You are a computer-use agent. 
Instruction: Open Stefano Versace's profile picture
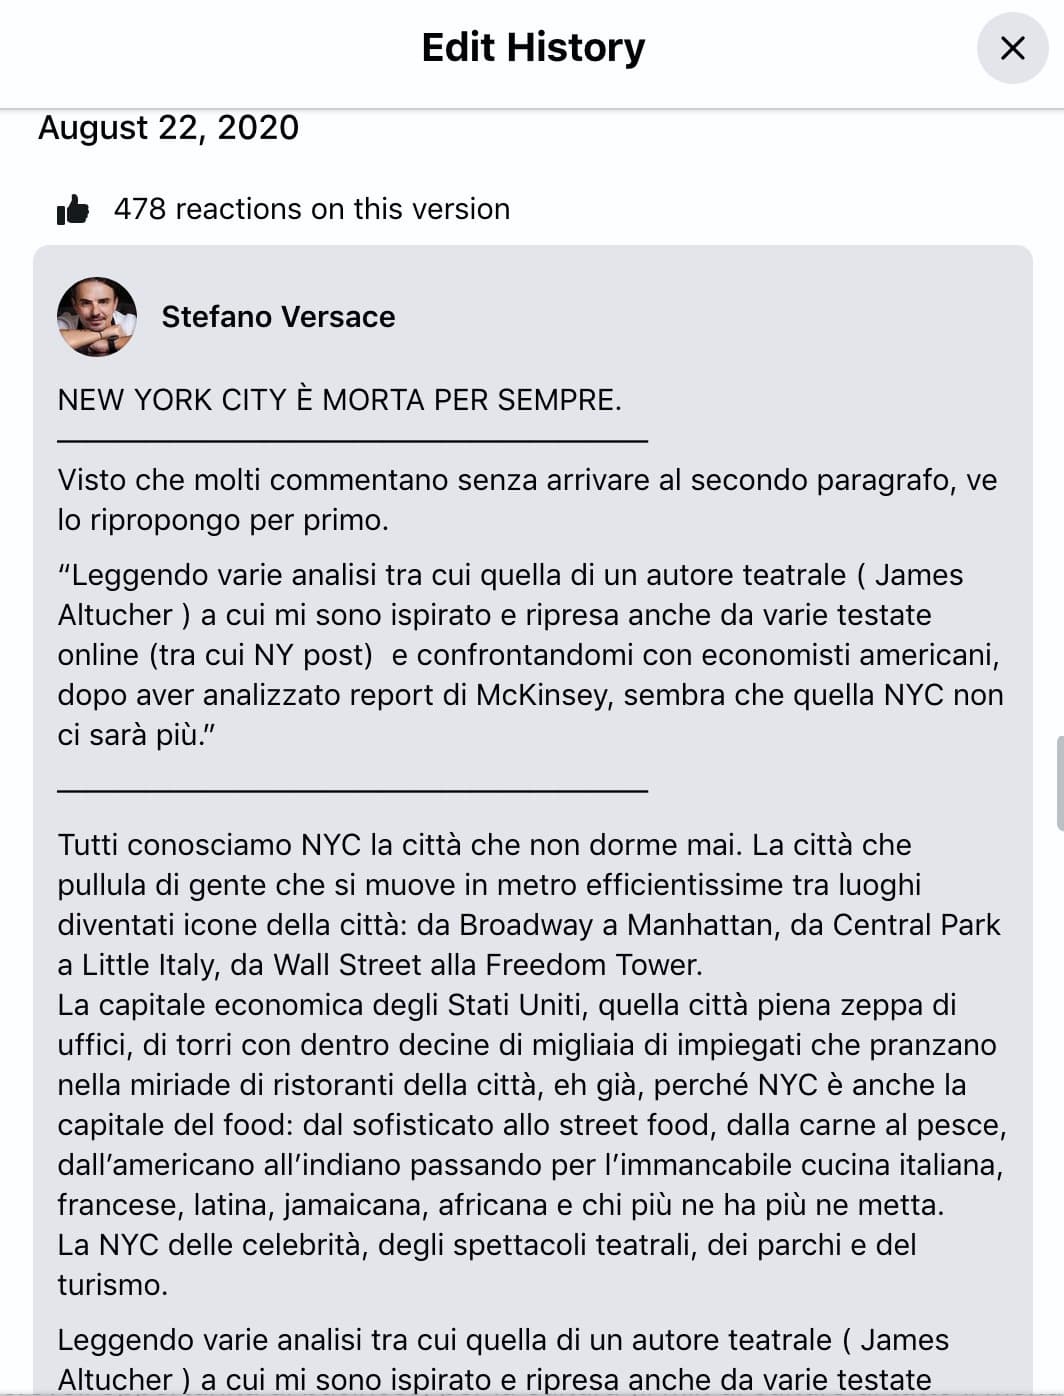(97, 317)
